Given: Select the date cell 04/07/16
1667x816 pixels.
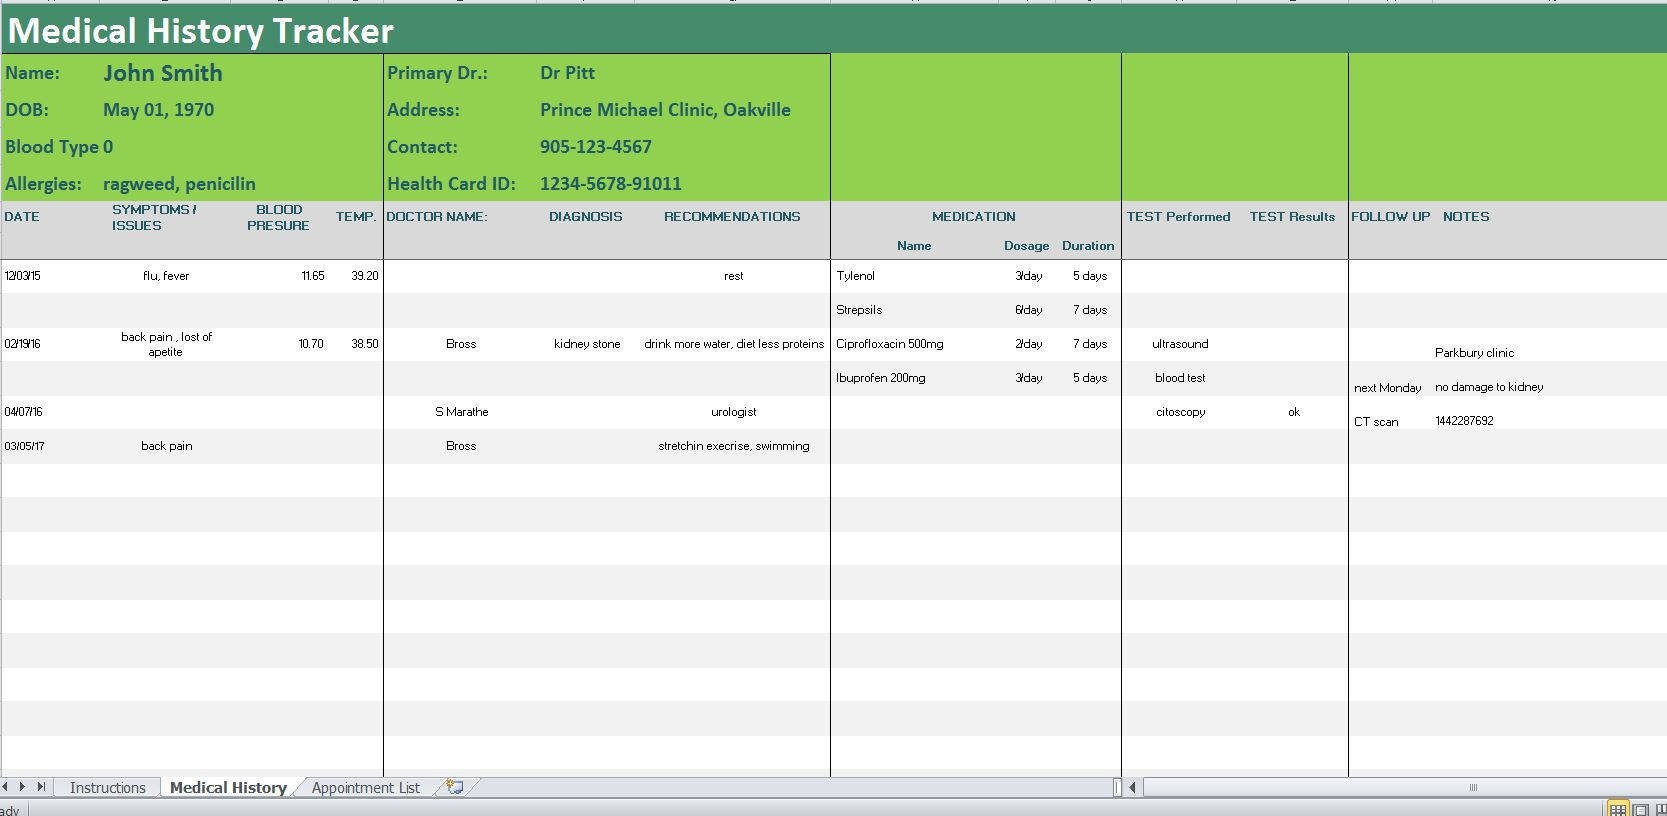Looking at the screenshot, I should 22,412.
